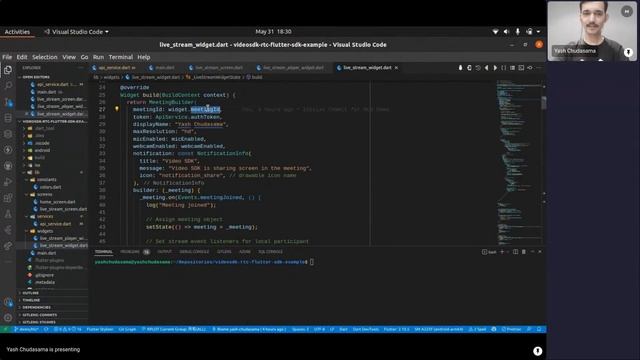The height and width of the screenshot is (360, 640).
Task: Switch to the DEBUG CONSOLE panel tab
Action: [194, 252]
